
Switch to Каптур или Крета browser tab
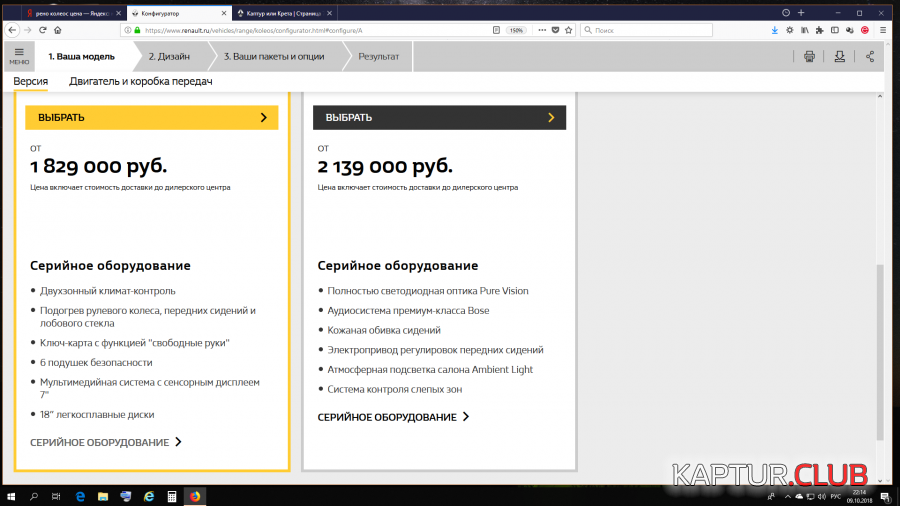point(284,13)
